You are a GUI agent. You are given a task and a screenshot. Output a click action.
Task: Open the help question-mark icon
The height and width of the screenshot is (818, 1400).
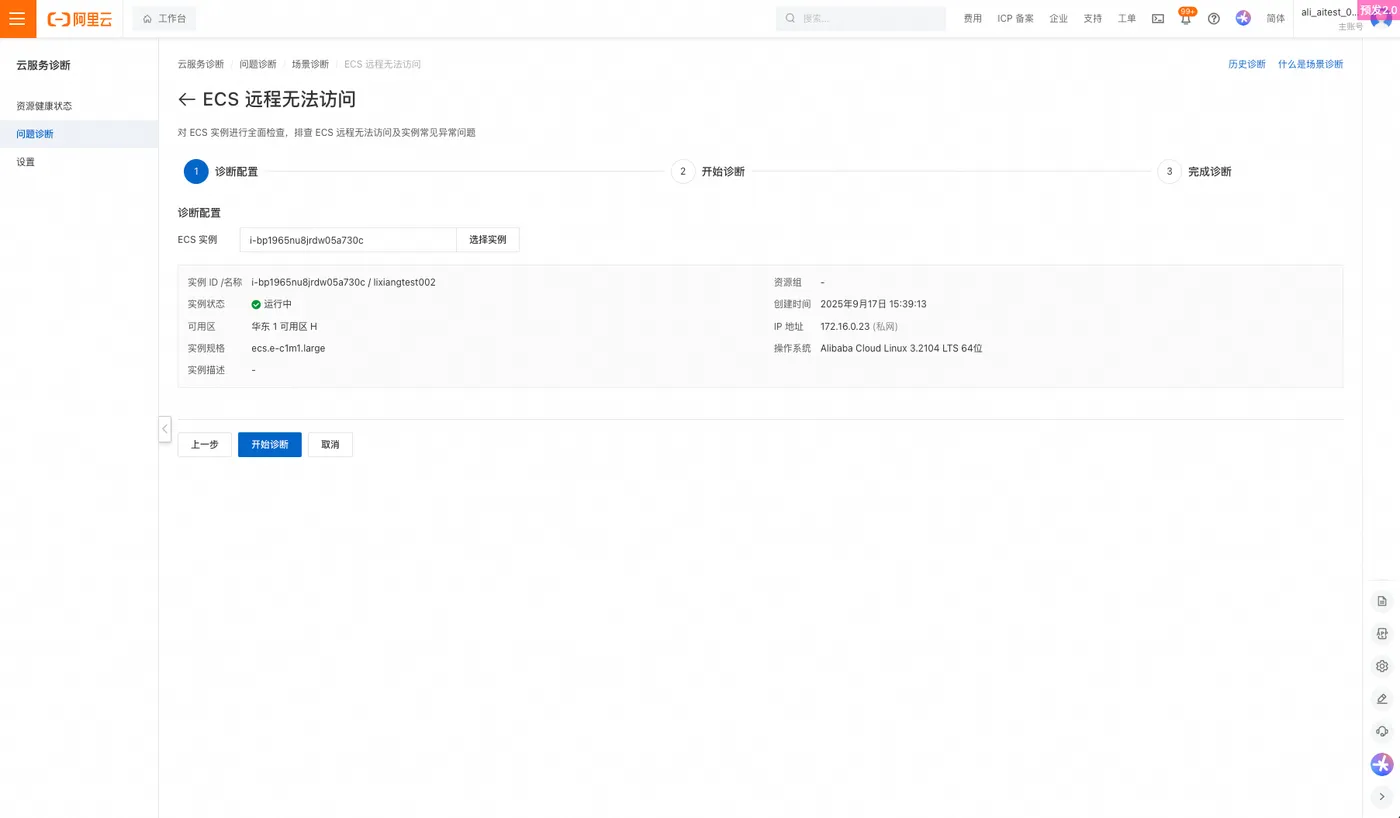tap(1214, 19)
